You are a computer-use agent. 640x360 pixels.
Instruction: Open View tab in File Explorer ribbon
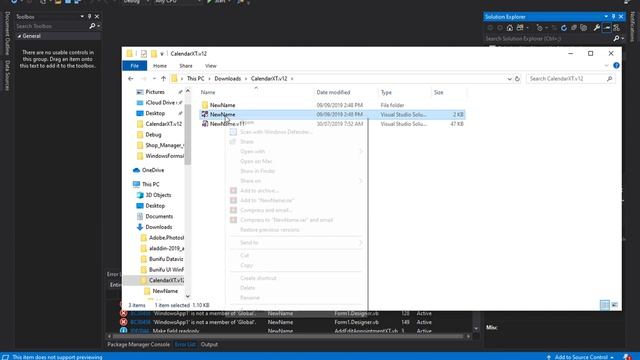[x=211, y=66]
